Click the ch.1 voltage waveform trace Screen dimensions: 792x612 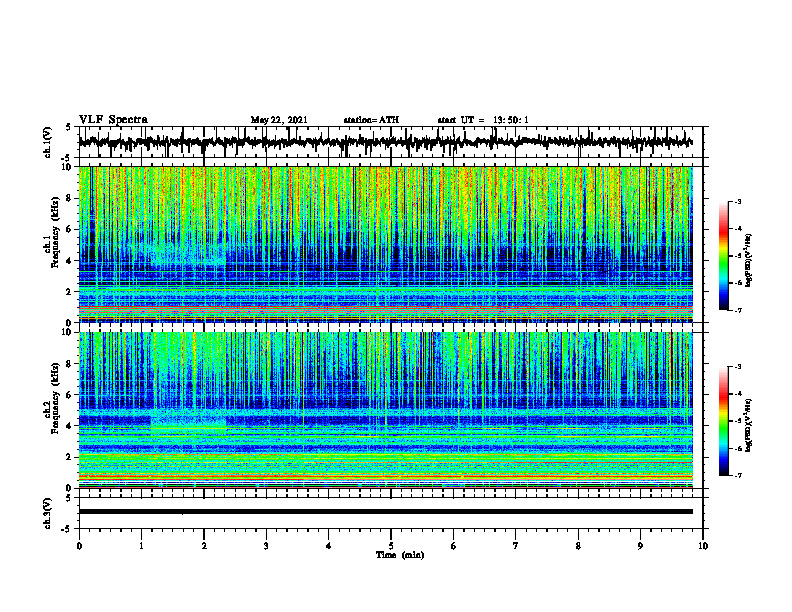[x=385, y=142]
